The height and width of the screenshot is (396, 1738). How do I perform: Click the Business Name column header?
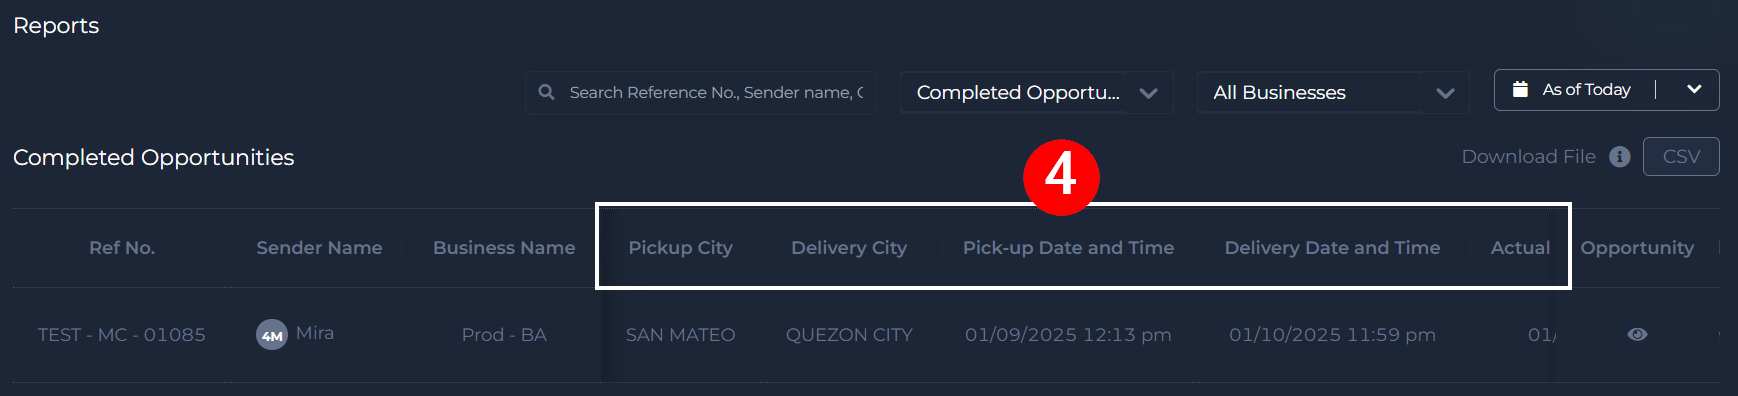504,248
